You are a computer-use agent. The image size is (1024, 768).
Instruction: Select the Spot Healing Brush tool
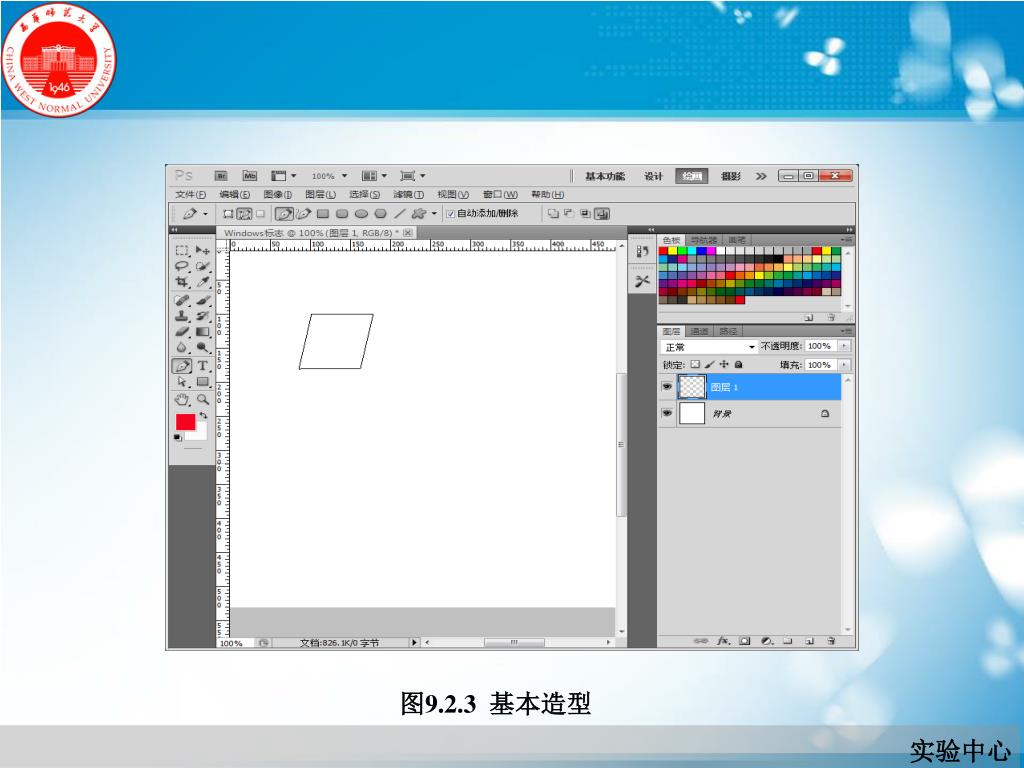point(182,300)
